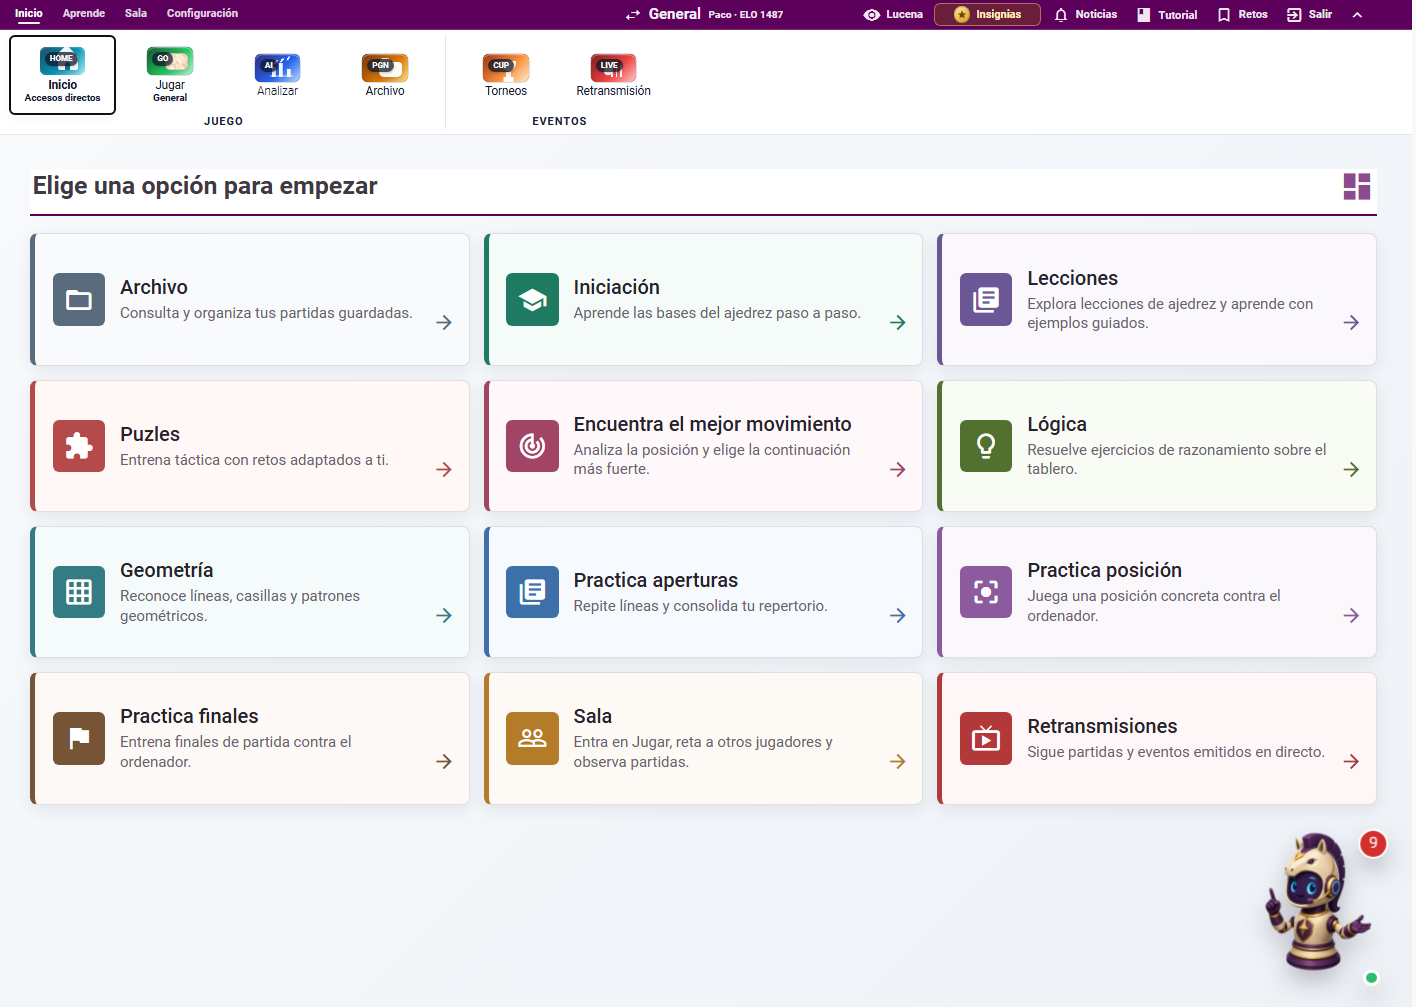Switch layout using the grid view icon
Image resolution: width=1416 pixels, height=1007 pixels.
click(x=1357, y=186)
